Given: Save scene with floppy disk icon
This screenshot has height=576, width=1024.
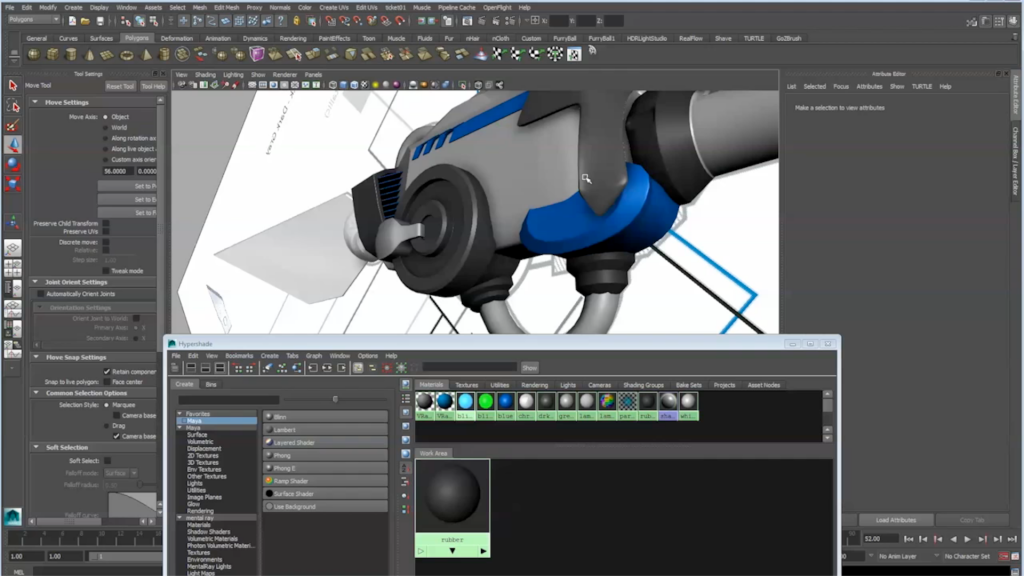Looking at the screenshot, I should point(99,21).
